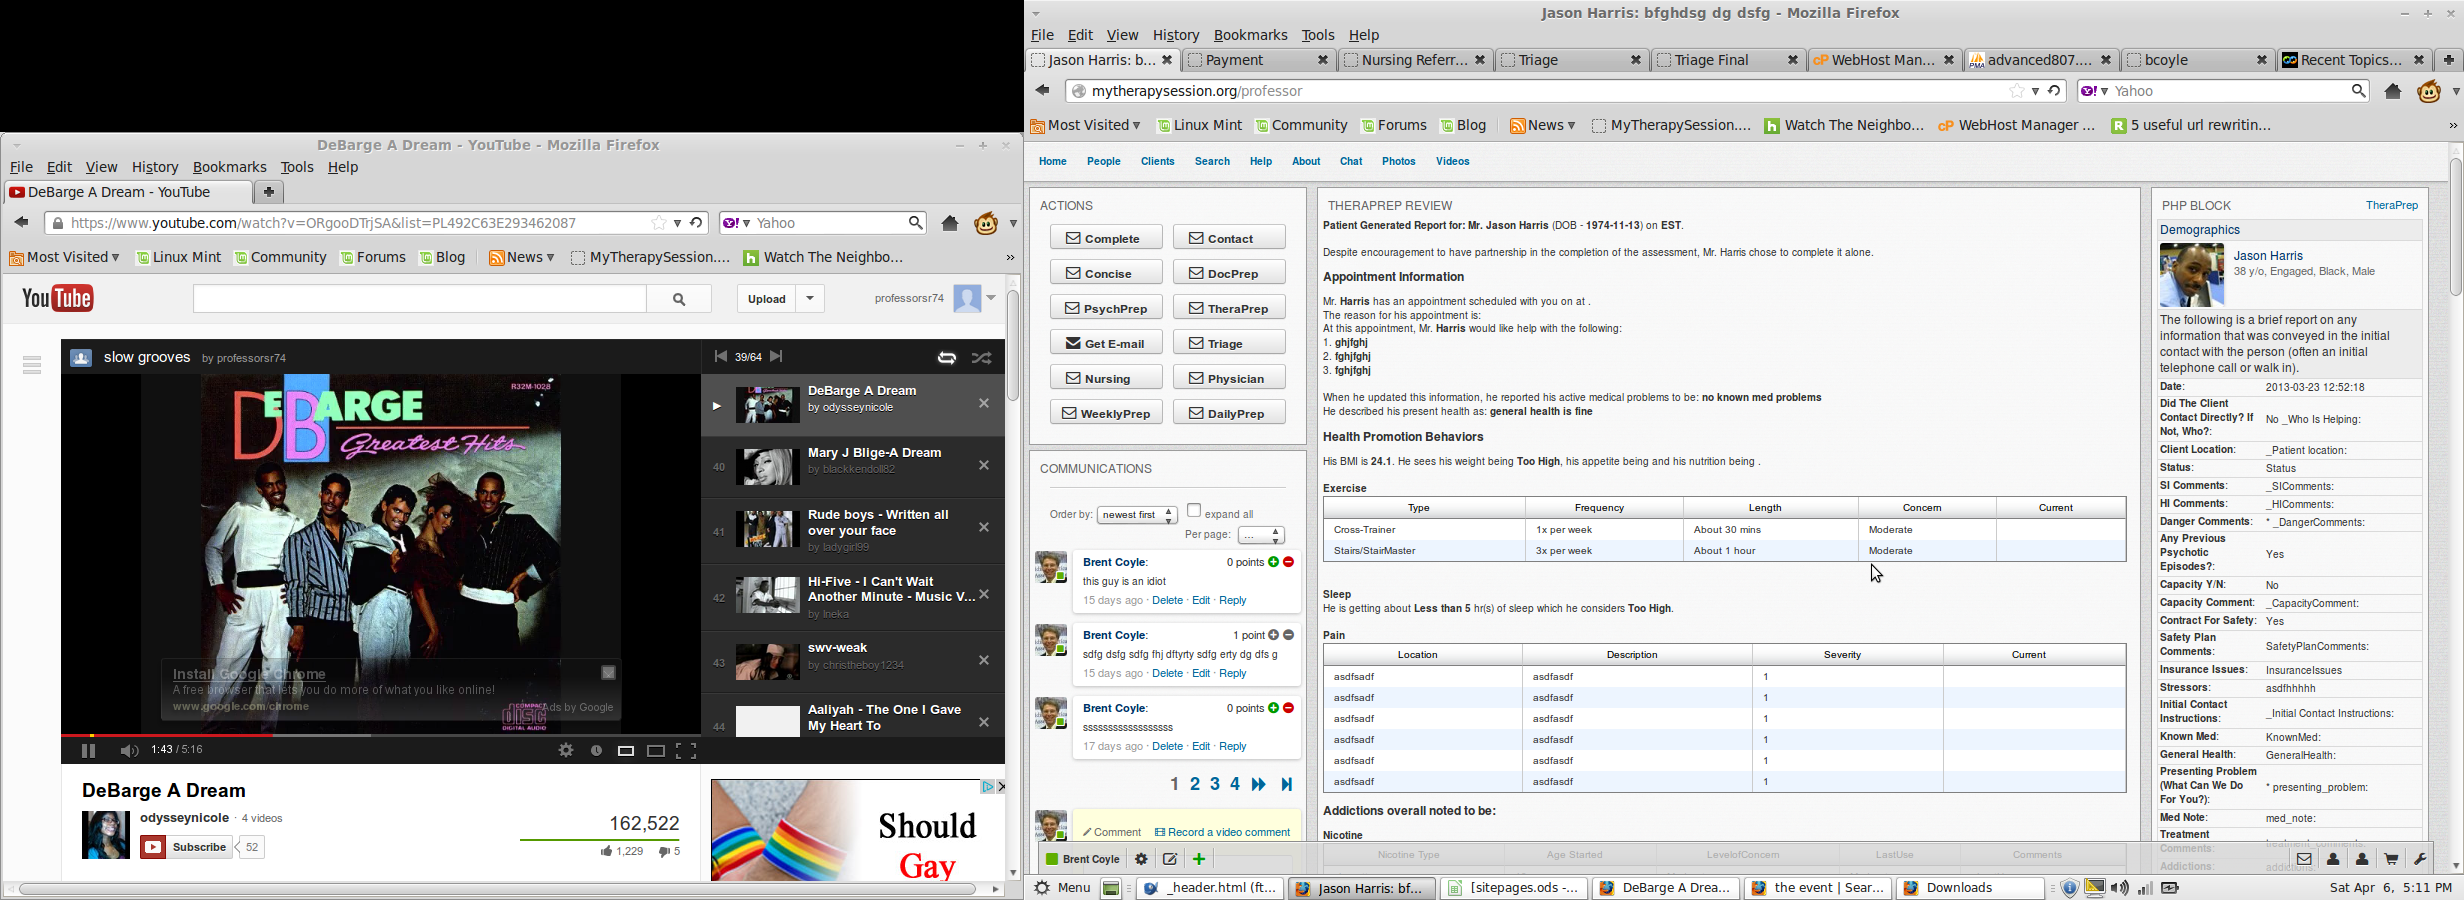Image resolution: width=2464 pixels, height=900 pixels.
Task: Open History menu in YouTube Firefox window
Action: (x=155, y=168)
